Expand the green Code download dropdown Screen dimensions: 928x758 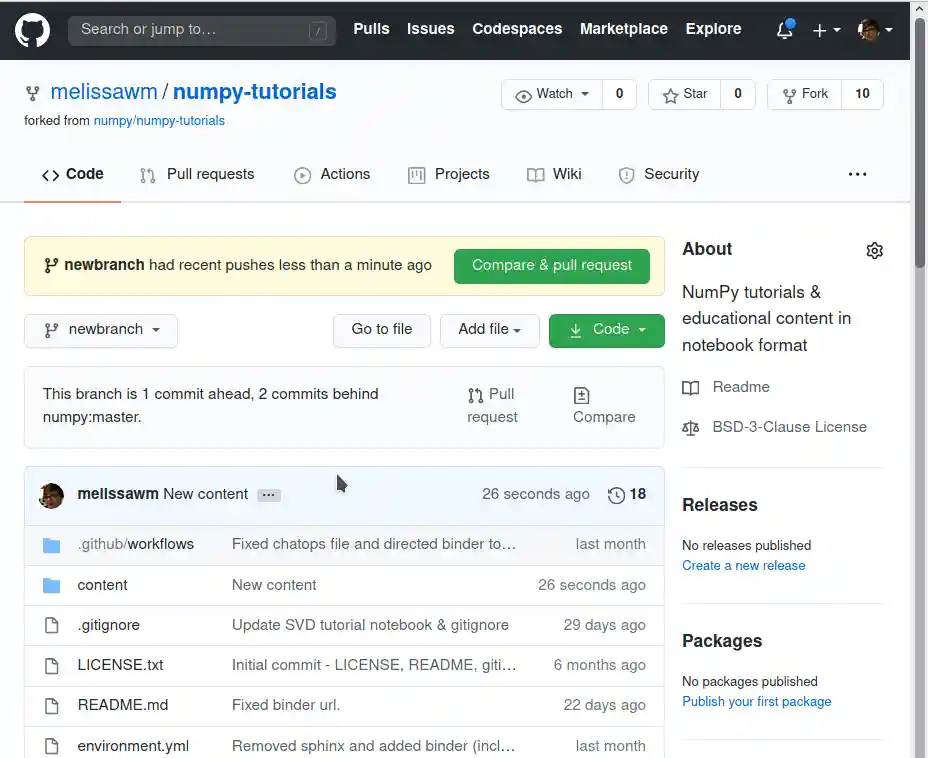click(606, 330)
